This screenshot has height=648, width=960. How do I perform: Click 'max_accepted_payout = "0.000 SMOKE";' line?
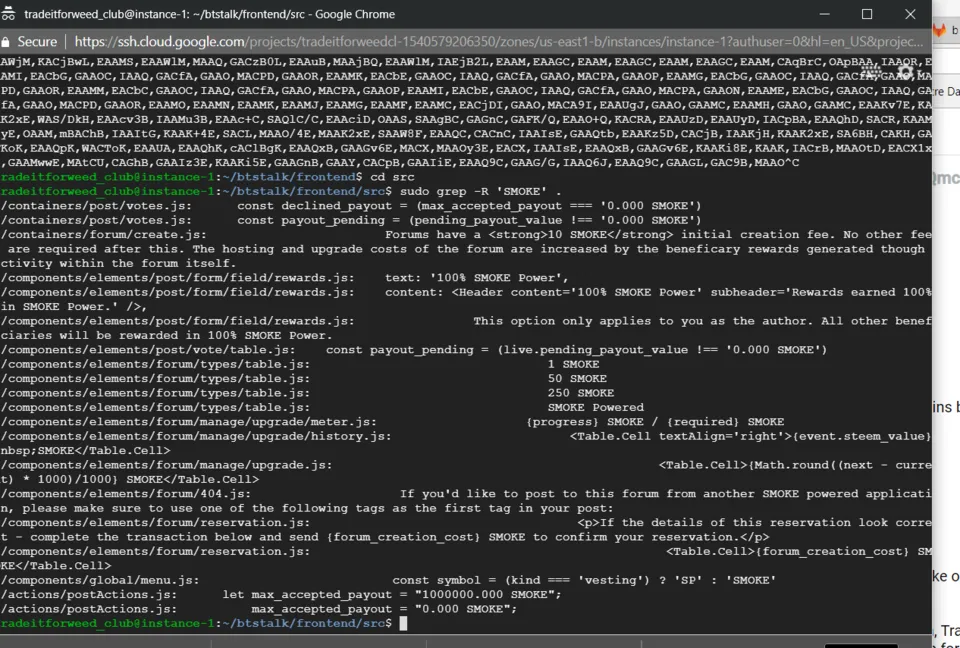pyautogui.click(x=384, y=609)
